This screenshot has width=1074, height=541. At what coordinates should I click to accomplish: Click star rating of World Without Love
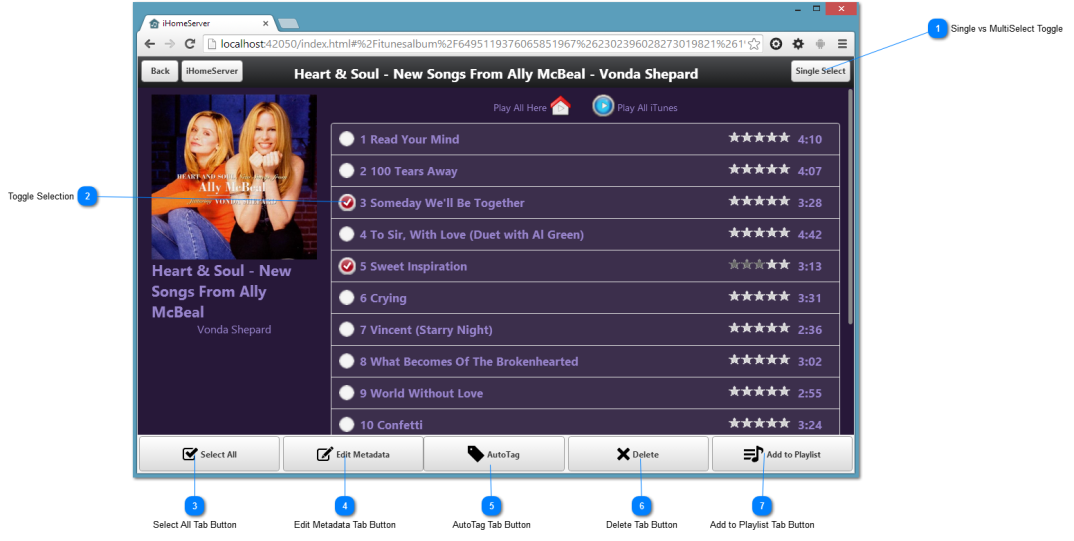pyautogui.click(x=759, y=391)
